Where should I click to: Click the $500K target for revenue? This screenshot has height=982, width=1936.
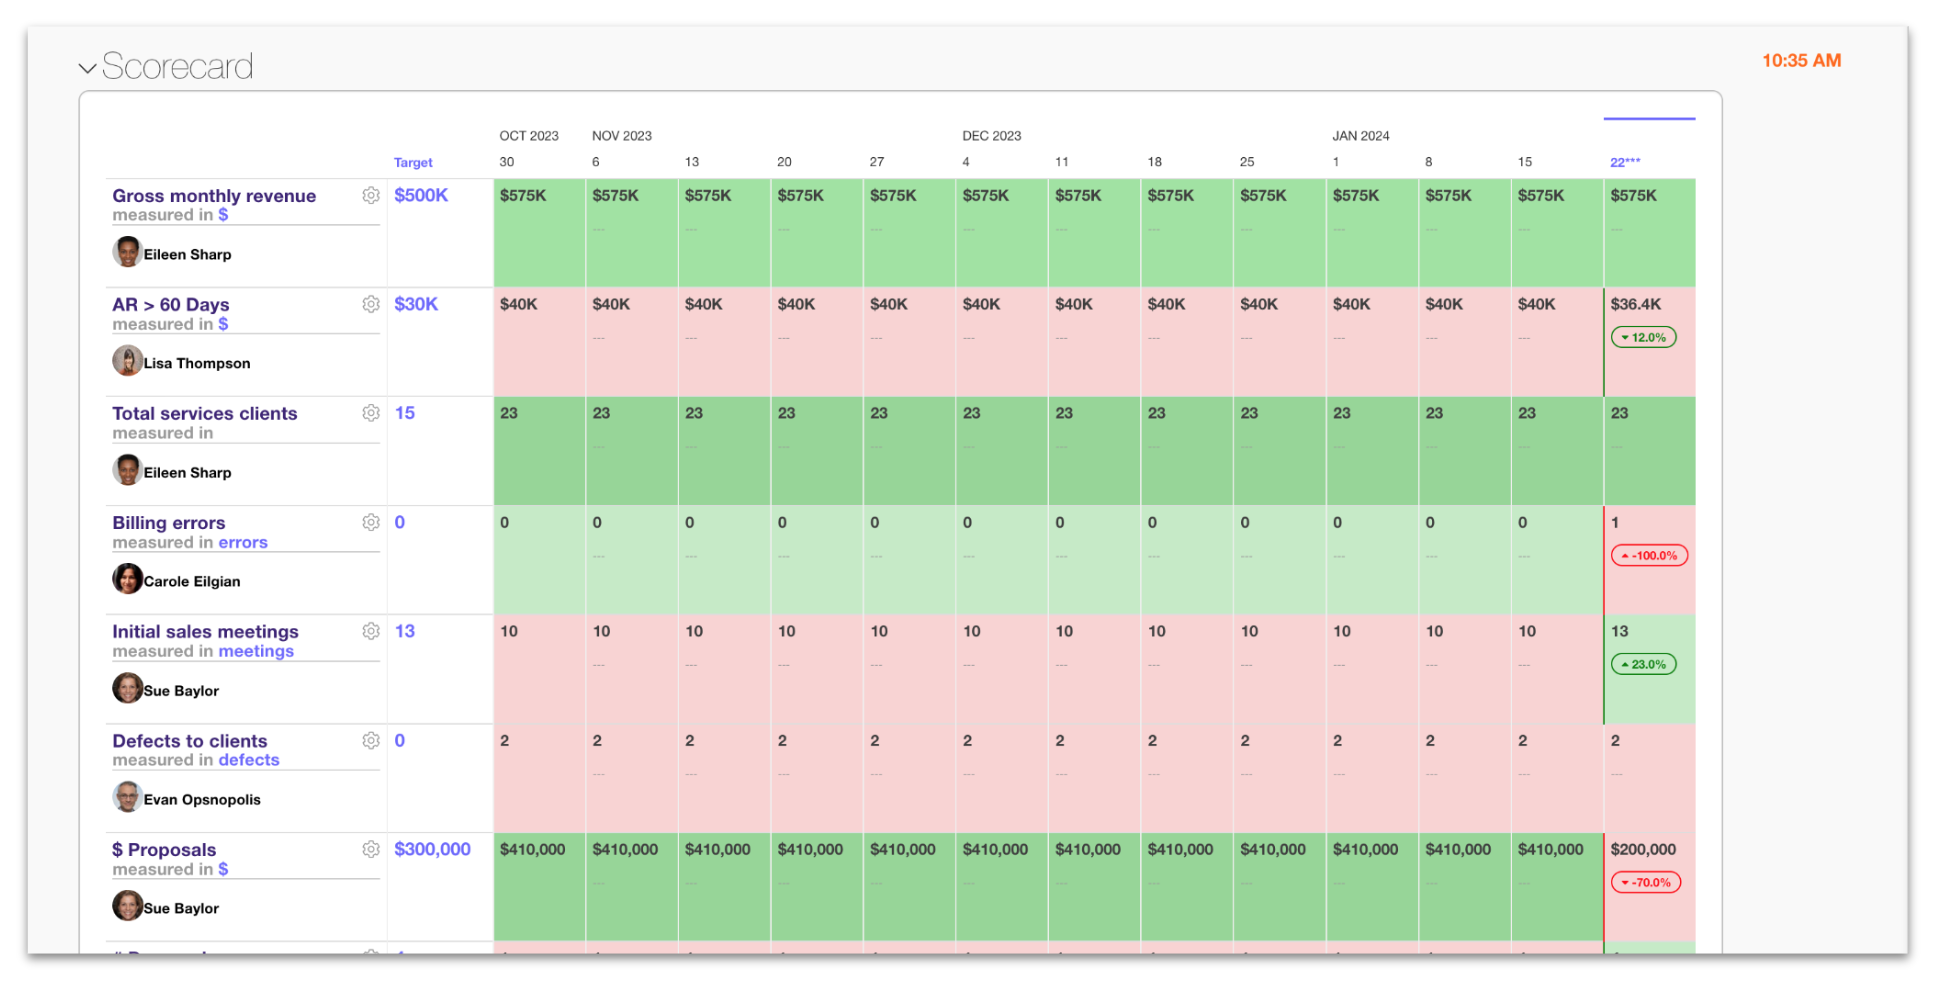point(421,195)
